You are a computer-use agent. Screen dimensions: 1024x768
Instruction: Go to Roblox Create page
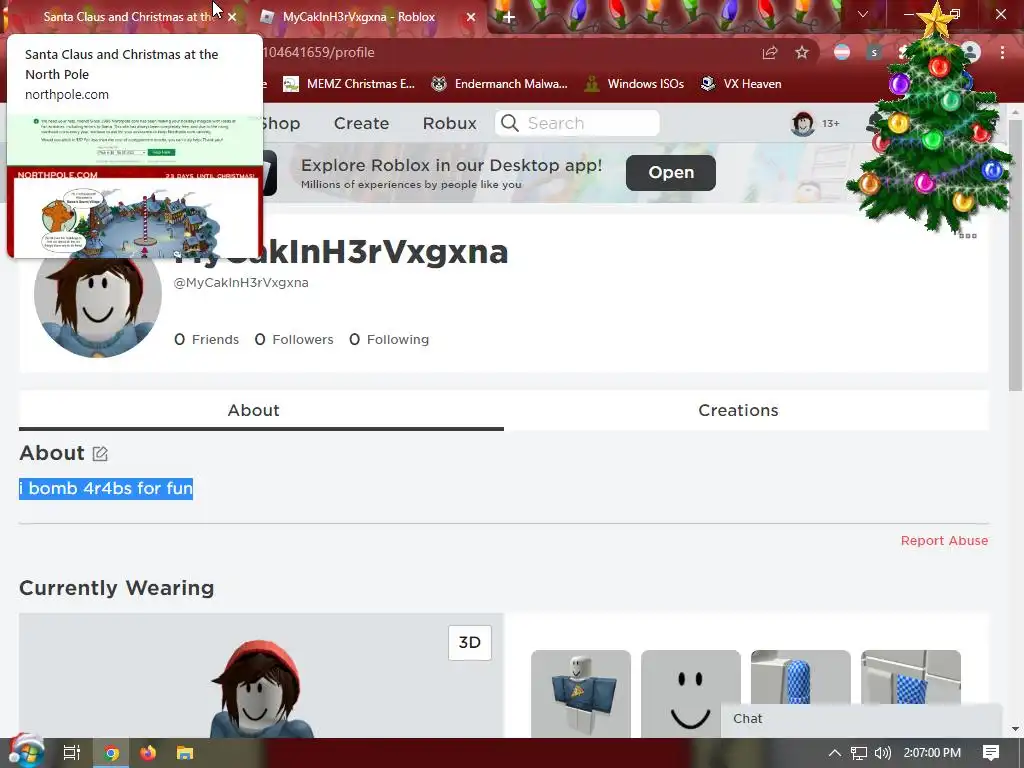tap(361, 123)
